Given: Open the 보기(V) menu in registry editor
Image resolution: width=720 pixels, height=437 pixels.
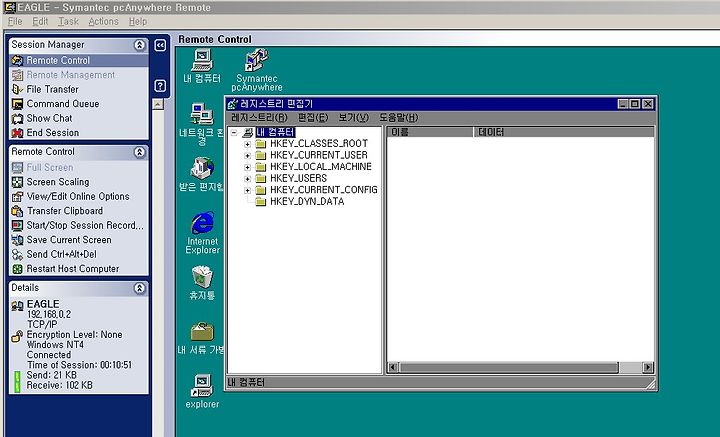Looking at the screenshot, I should pyautogui.click(x=354, y=118).
